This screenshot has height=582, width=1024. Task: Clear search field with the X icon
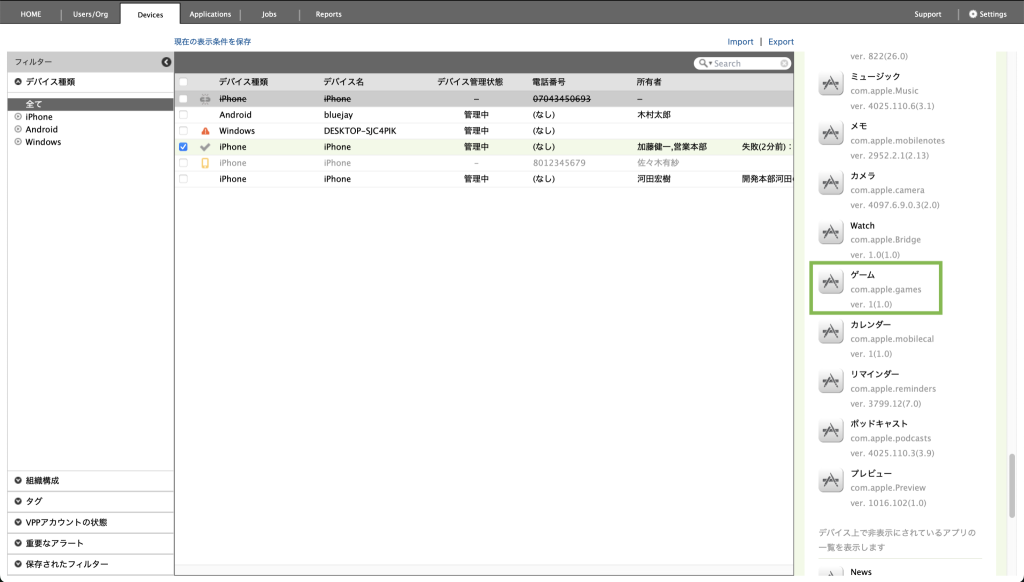tap(782, 64)
